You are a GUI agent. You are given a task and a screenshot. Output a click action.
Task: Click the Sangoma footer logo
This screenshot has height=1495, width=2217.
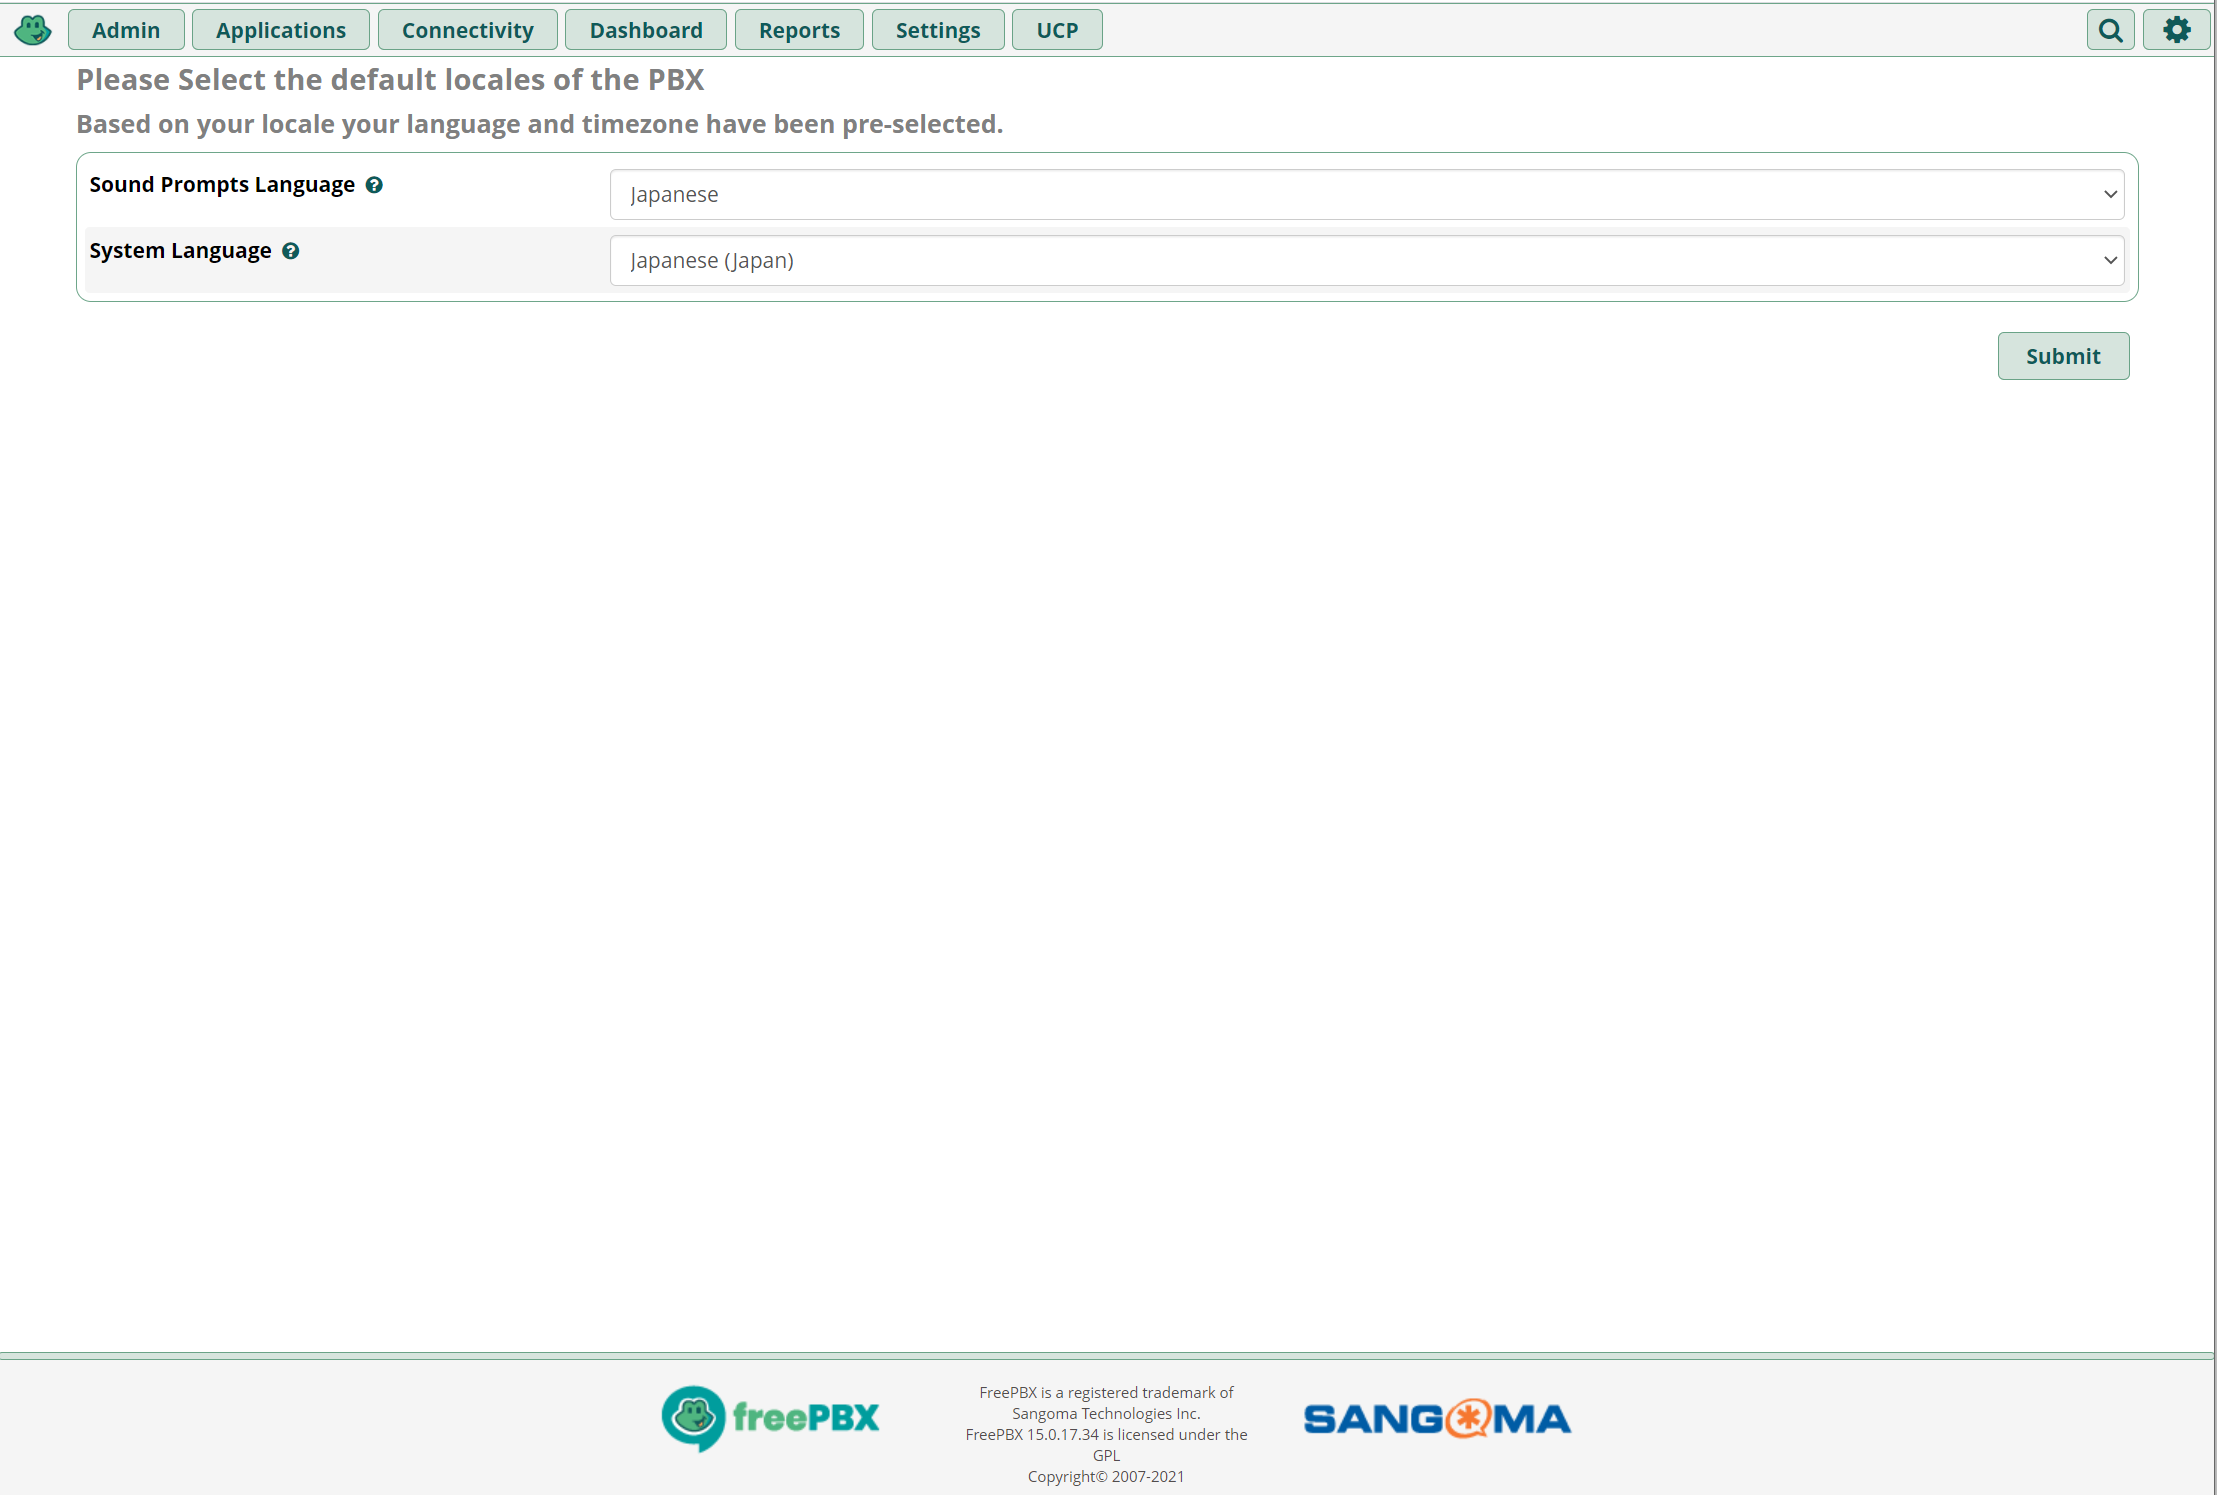pyautogui.click(x=1437, y=1418)
